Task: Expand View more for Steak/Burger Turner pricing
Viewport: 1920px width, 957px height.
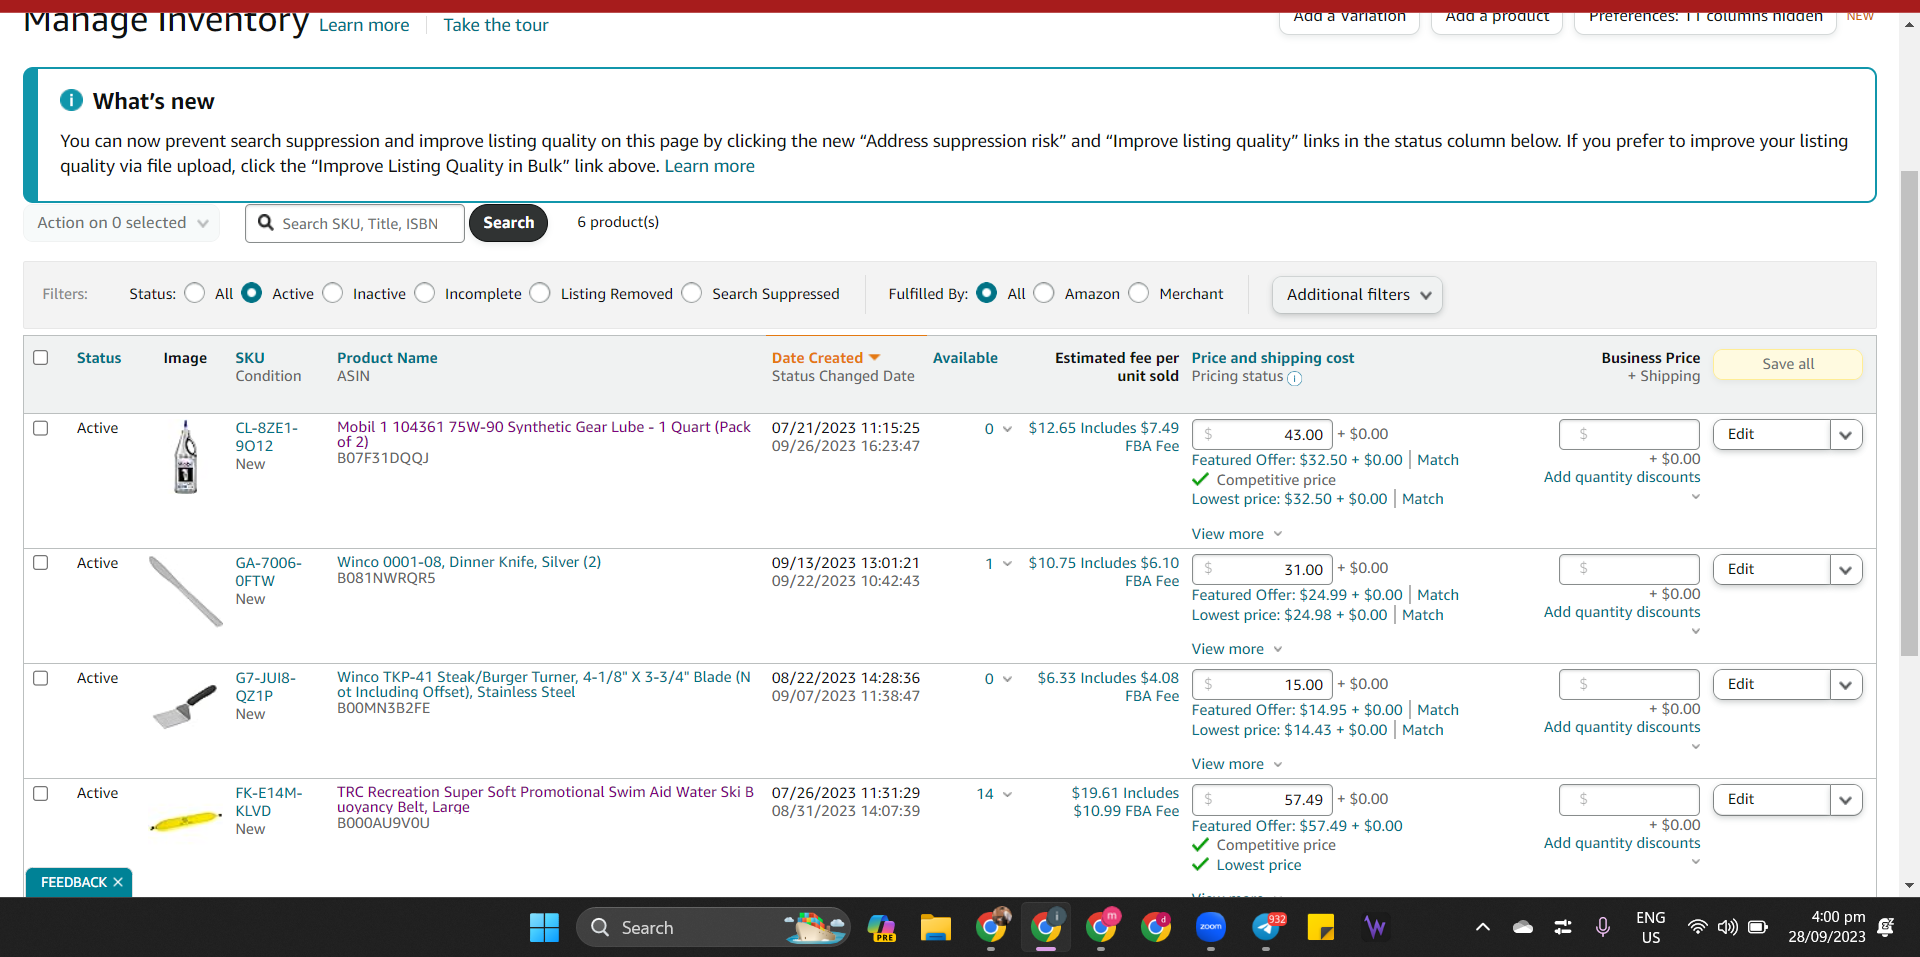Action: pos(1237,764)
